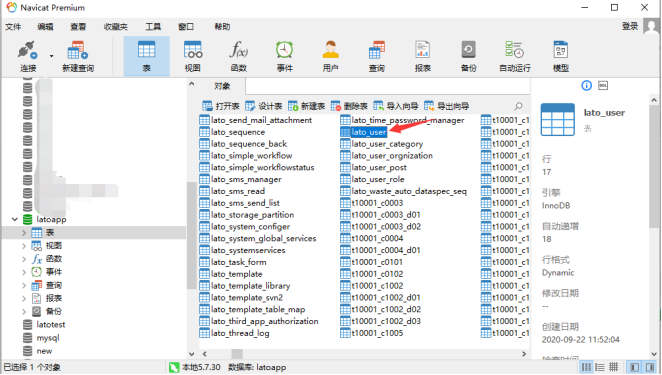Switch to detail view icon
This screenshot has width=662, height=375.
tap(600, 367)
